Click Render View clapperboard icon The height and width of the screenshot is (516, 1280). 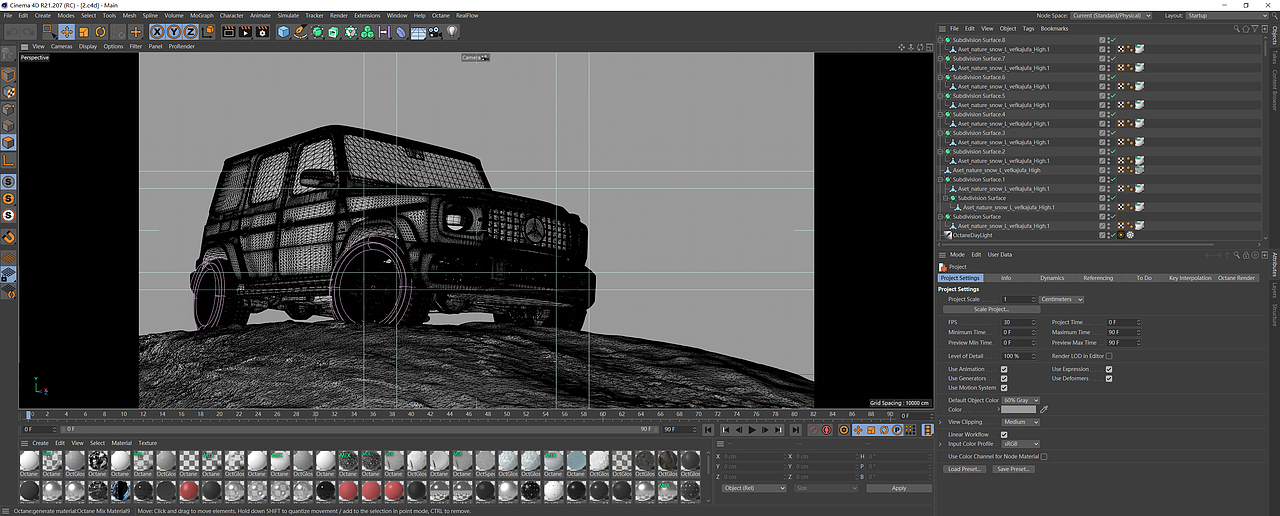pos(228,32)
